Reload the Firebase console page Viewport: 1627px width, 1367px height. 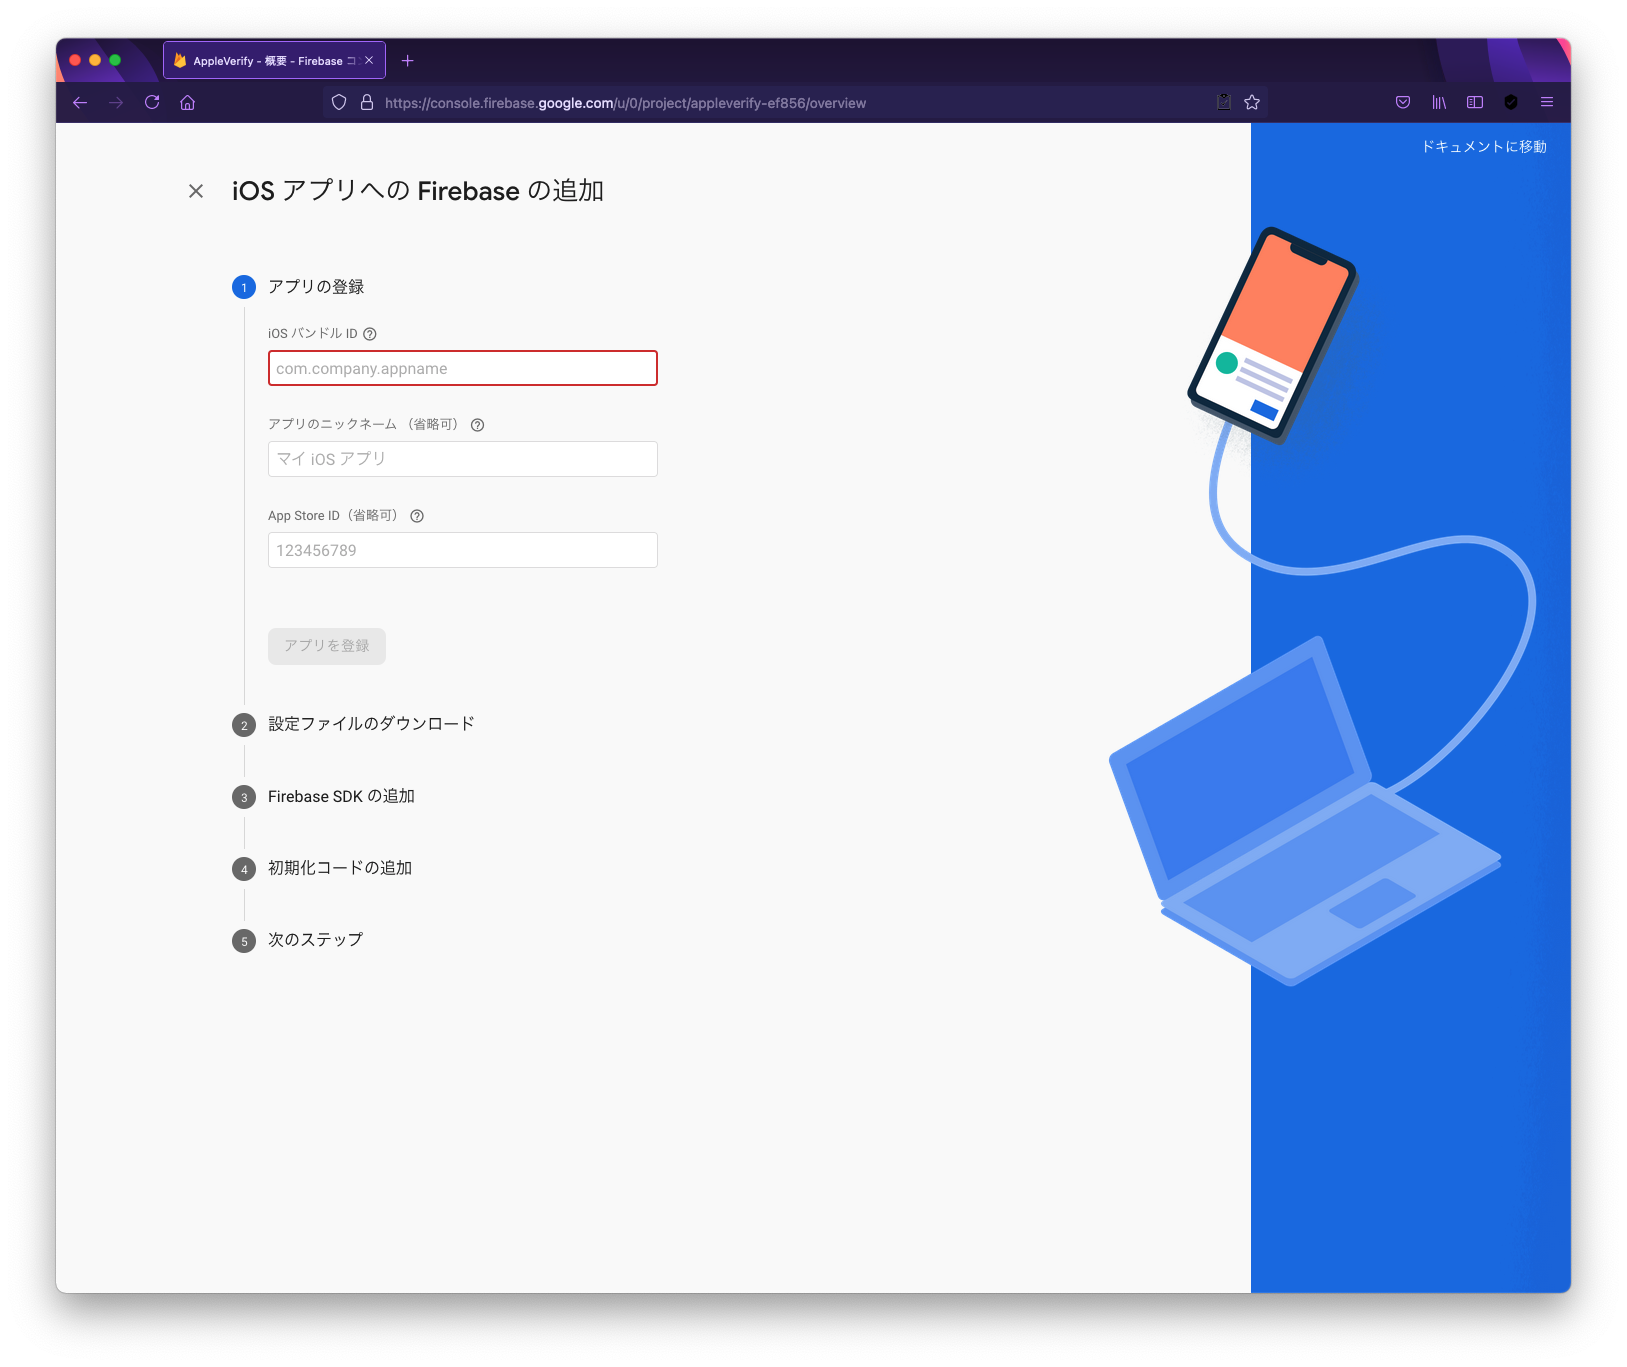click(152, 102)
